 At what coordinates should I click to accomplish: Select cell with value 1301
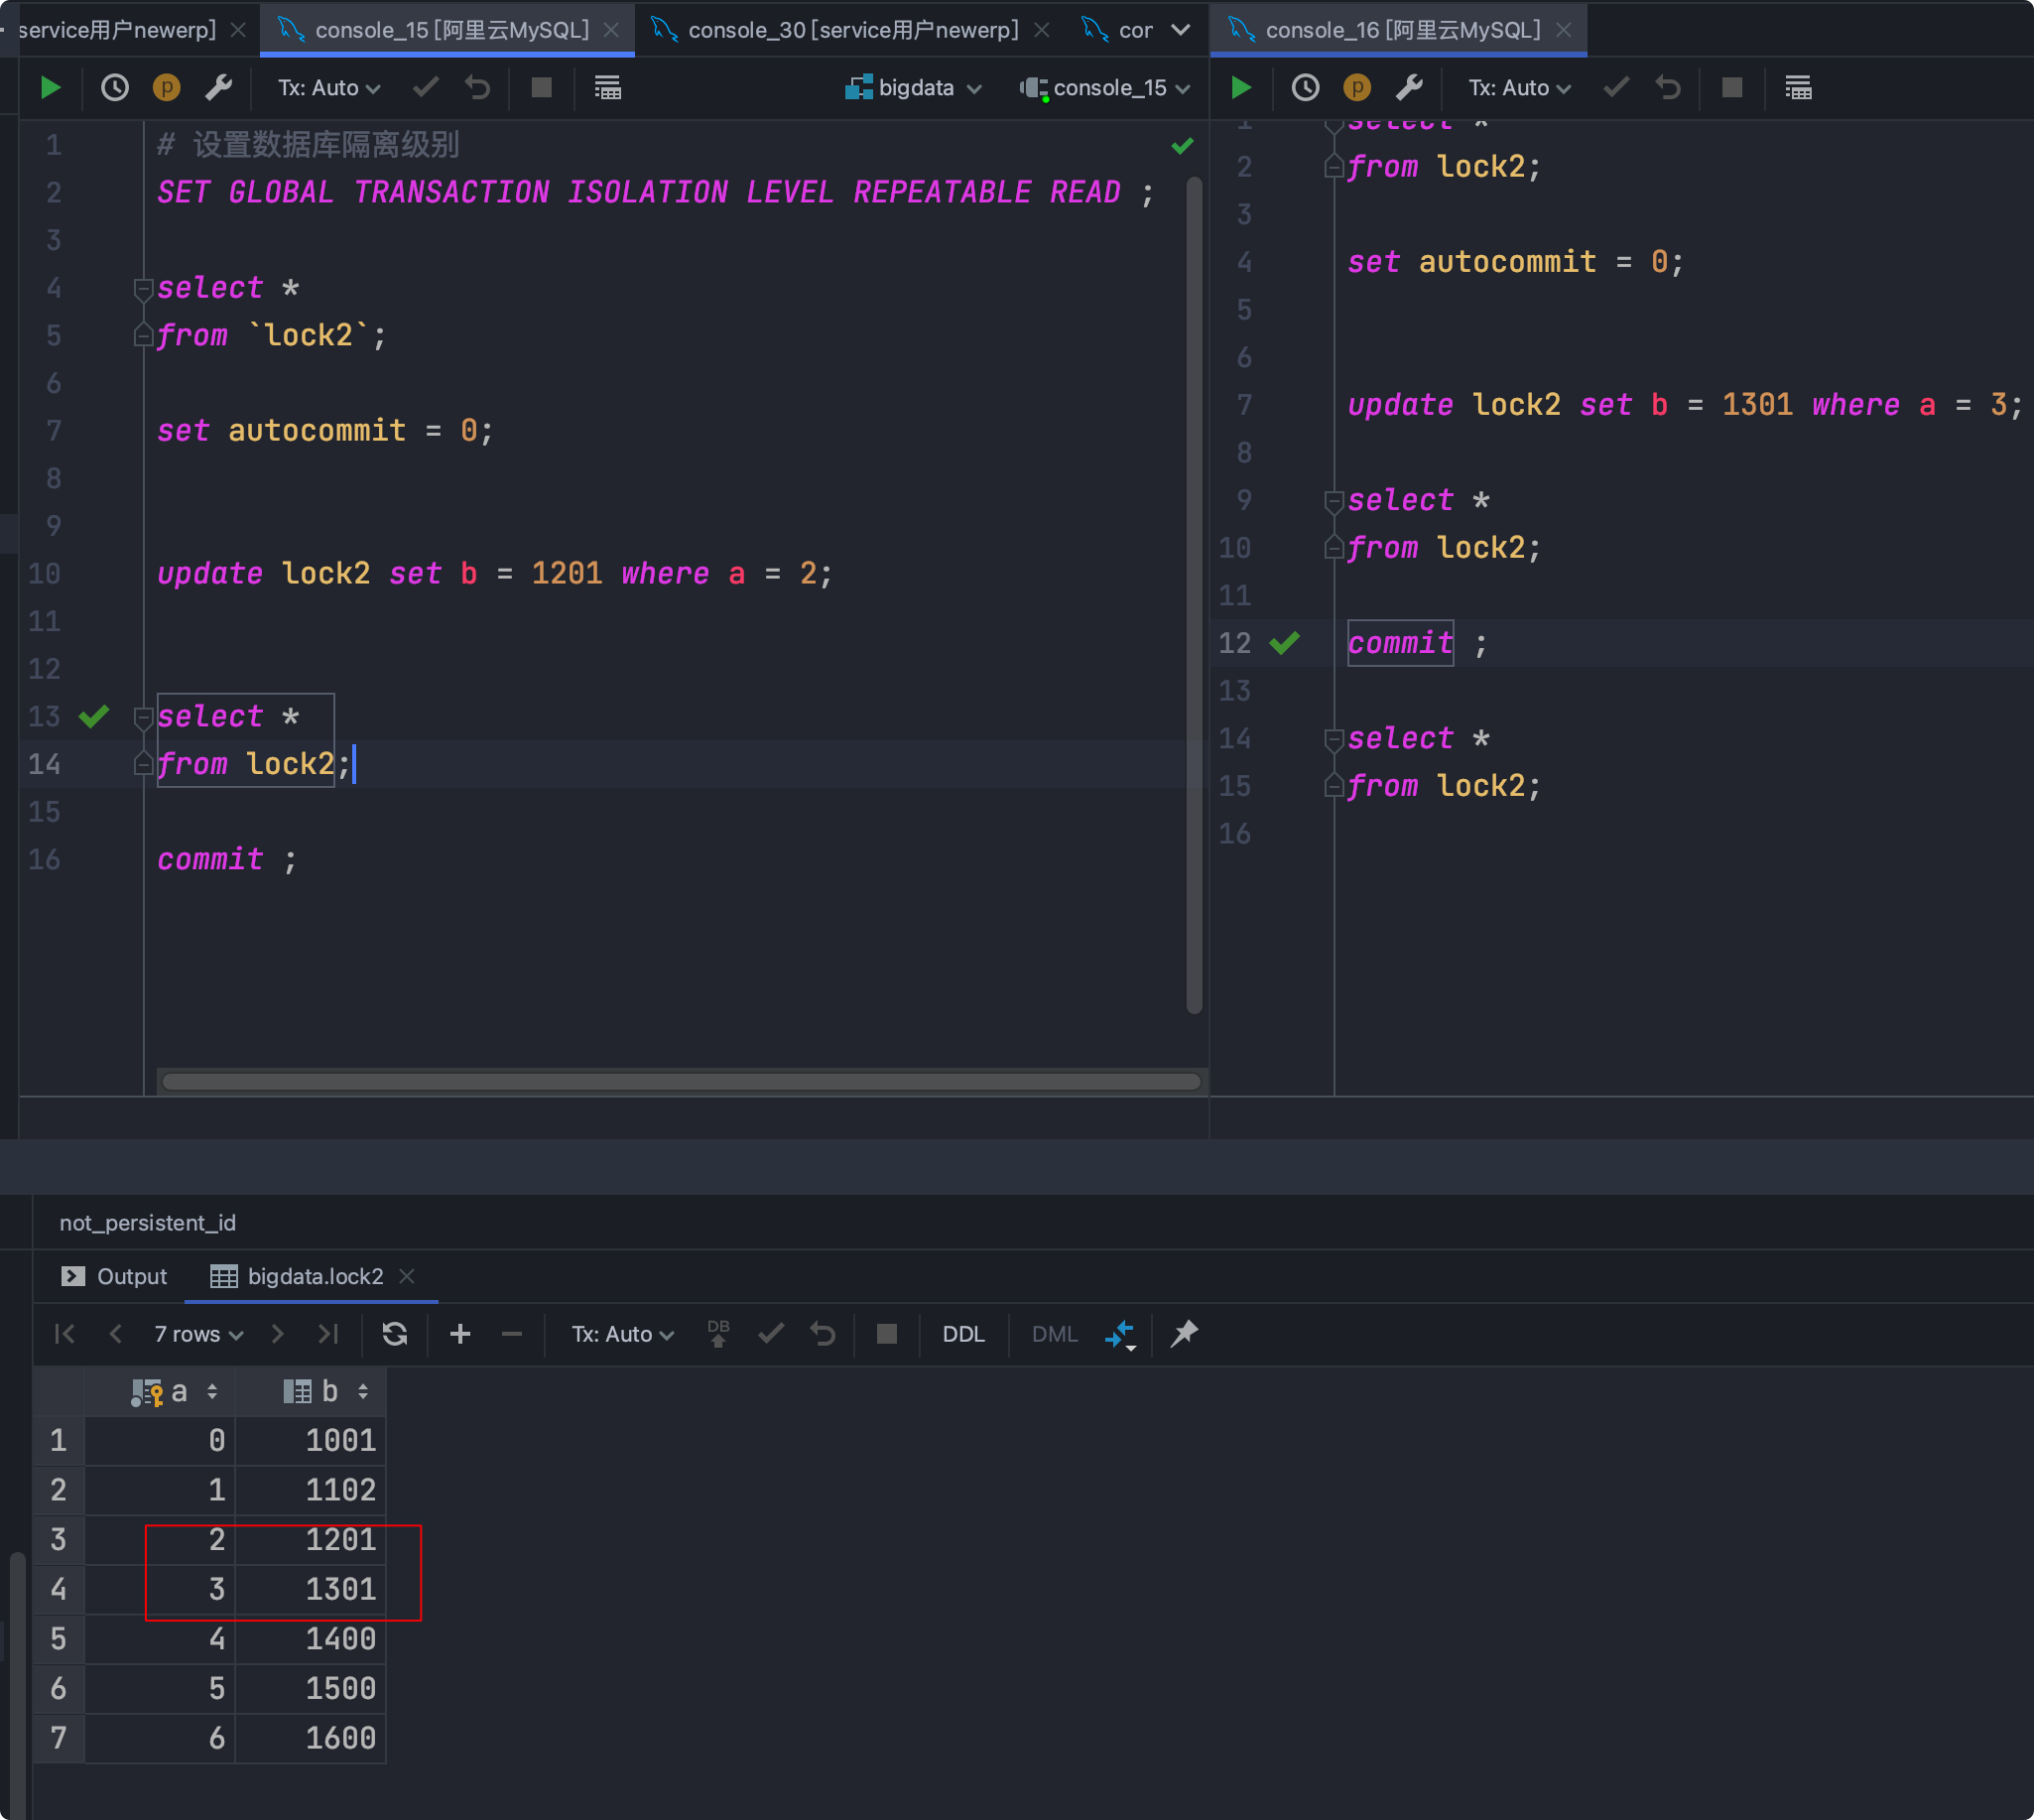click(x=340, y=1589)
